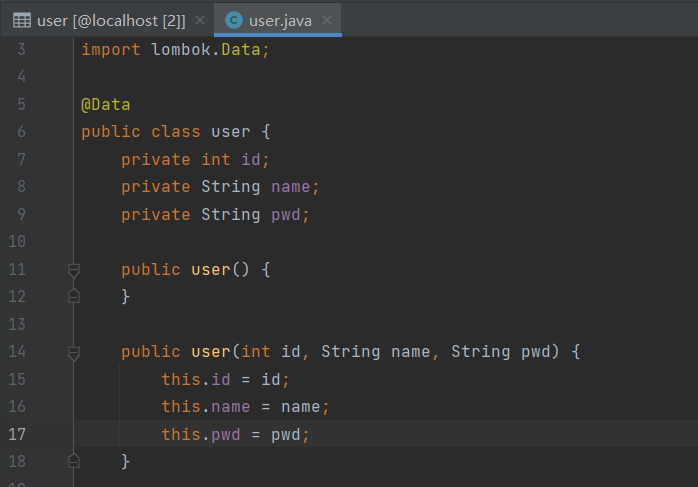The image size is (698, 487).
Task: Click the 'lombok.Data' import text
Action: click(x=205, y=49)
